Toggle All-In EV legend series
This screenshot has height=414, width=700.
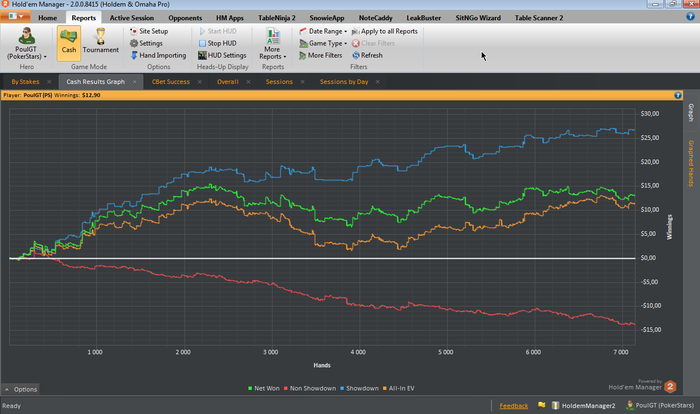point(398,389)
